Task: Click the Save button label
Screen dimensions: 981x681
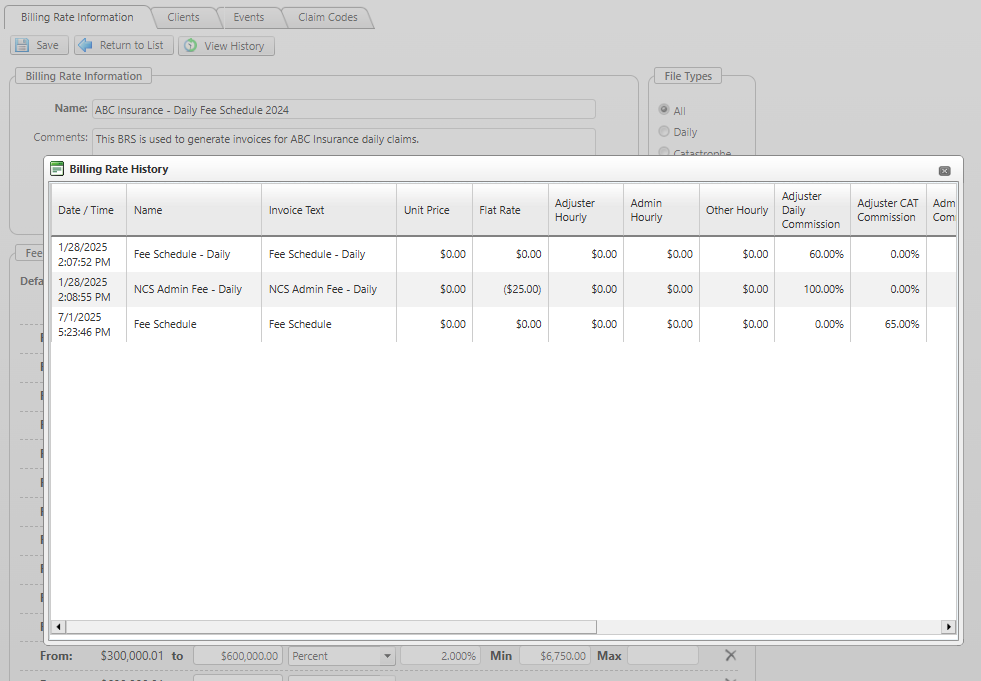Action: pyautogui.click(x=48, y=45)
